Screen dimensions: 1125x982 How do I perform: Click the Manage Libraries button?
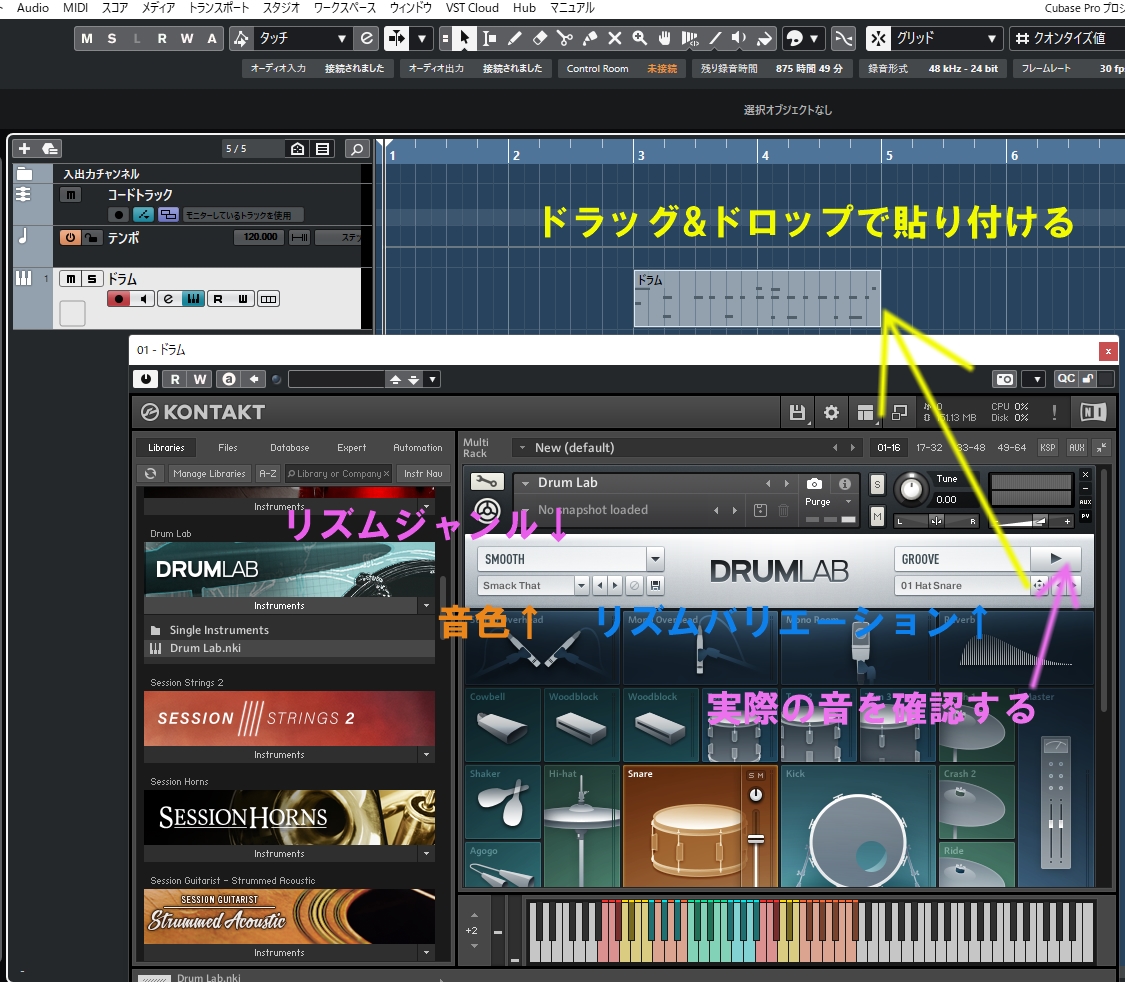pyautogui.click(x=210, y=473)
